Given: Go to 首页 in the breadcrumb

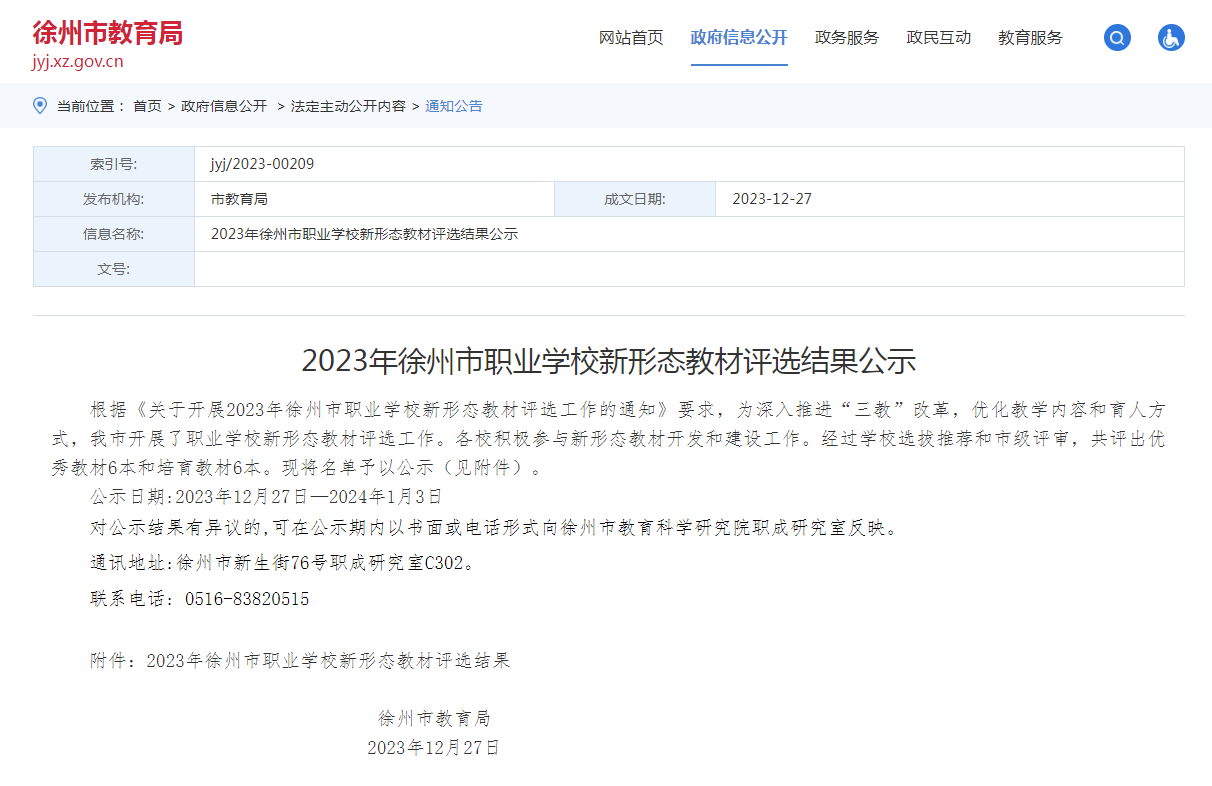Looking at the screenshot, I should pos(147,106).
